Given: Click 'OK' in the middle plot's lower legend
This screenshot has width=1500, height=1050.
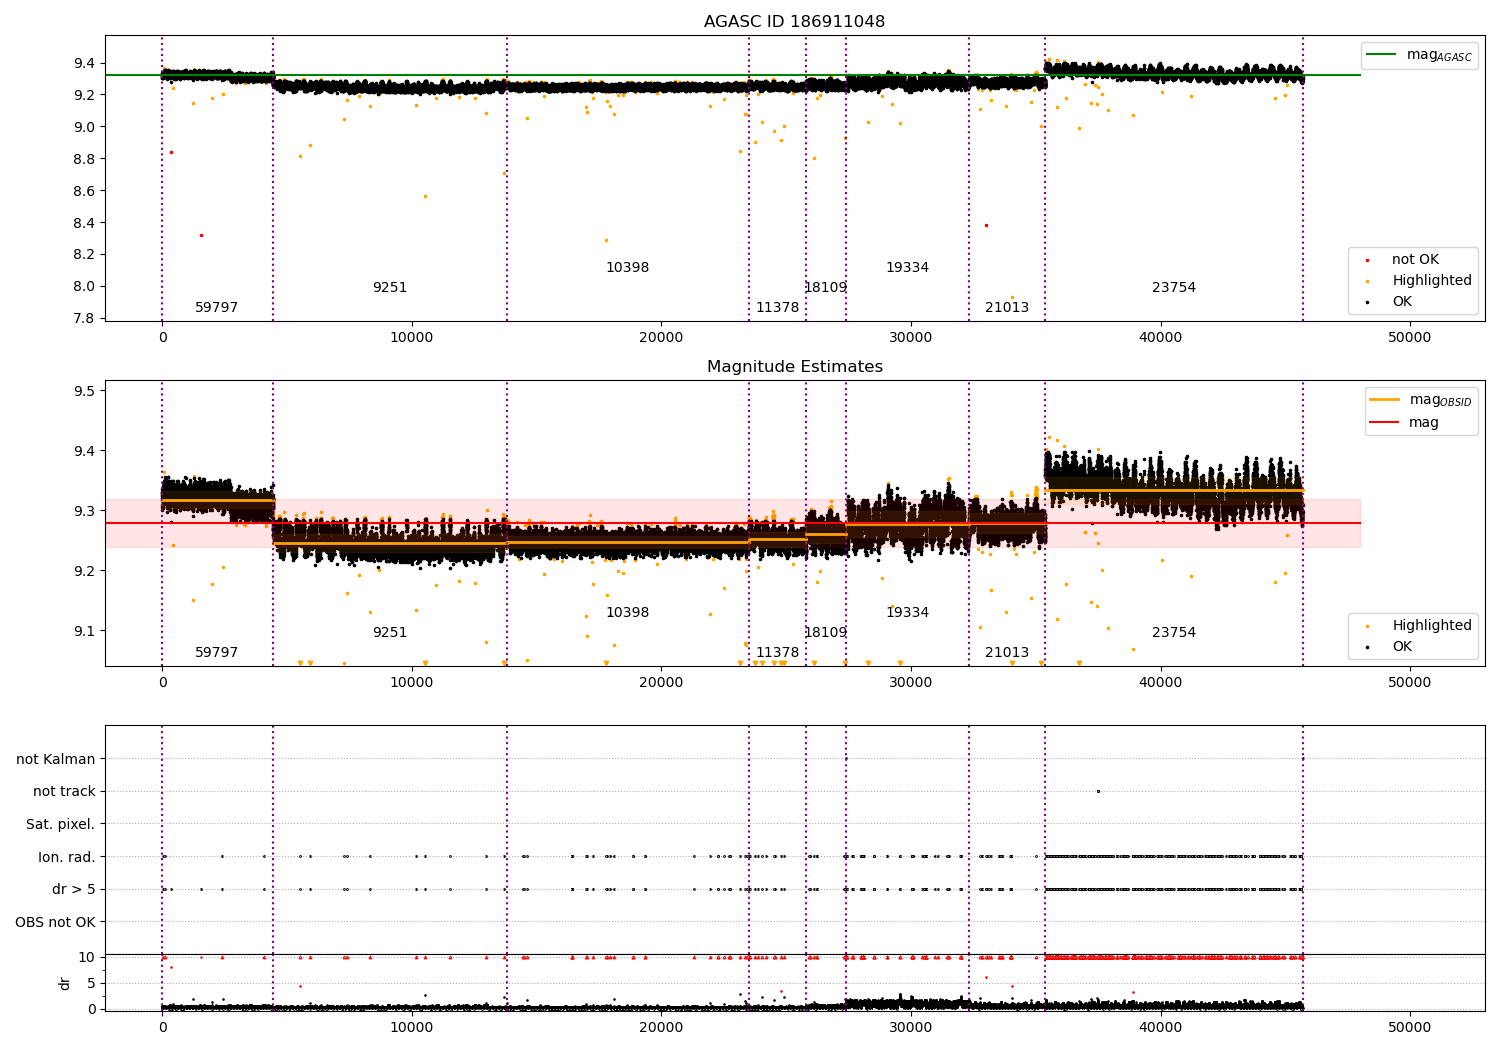Looking at the screenshot, I should [x=1402, y=646].
